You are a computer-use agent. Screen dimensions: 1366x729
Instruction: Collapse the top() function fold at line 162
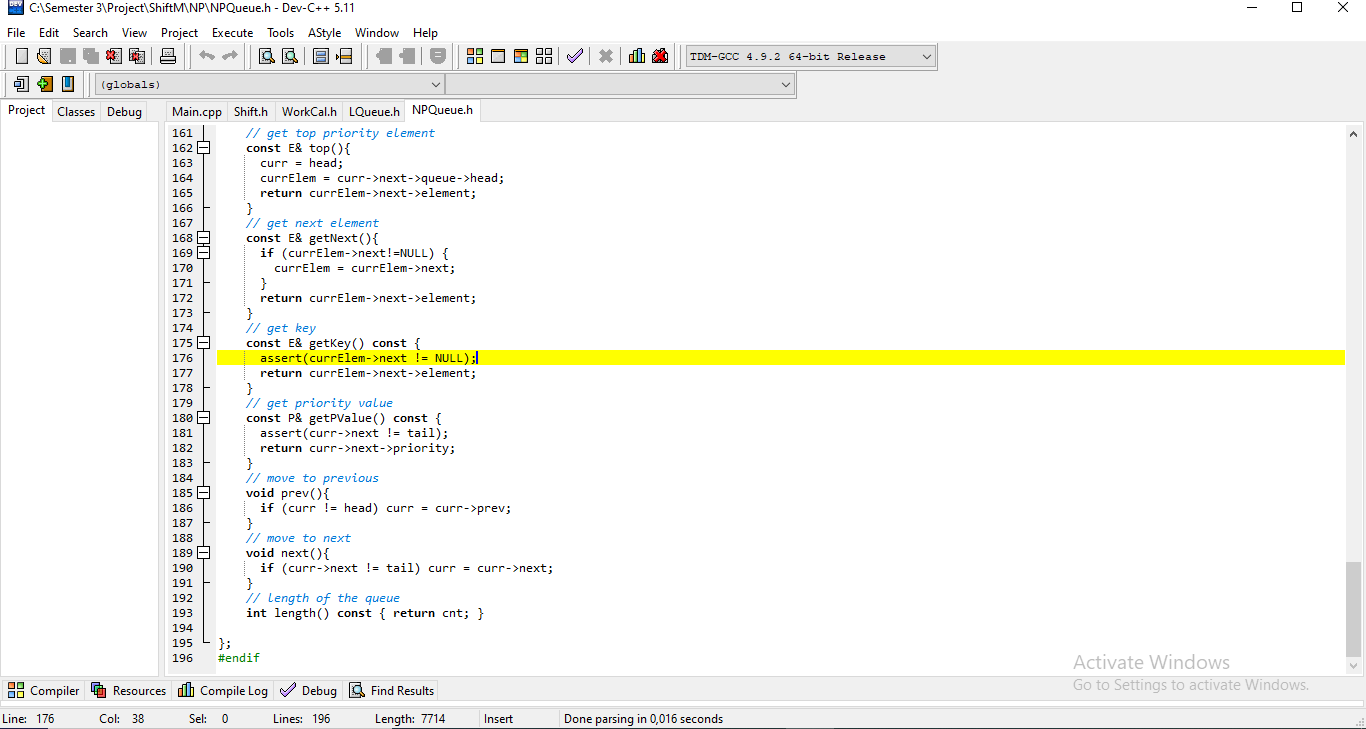tap(204, 148)
